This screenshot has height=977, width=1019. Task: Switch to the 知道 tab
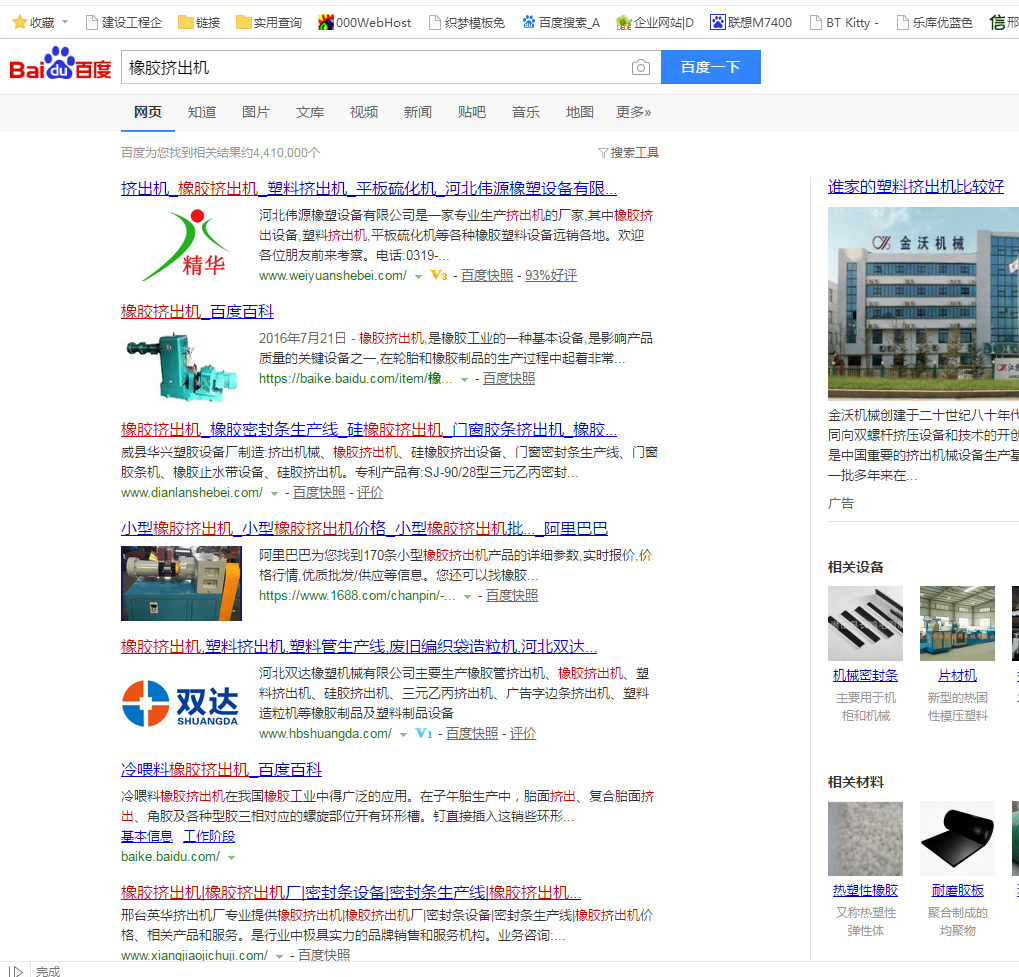tap(201, 112)
